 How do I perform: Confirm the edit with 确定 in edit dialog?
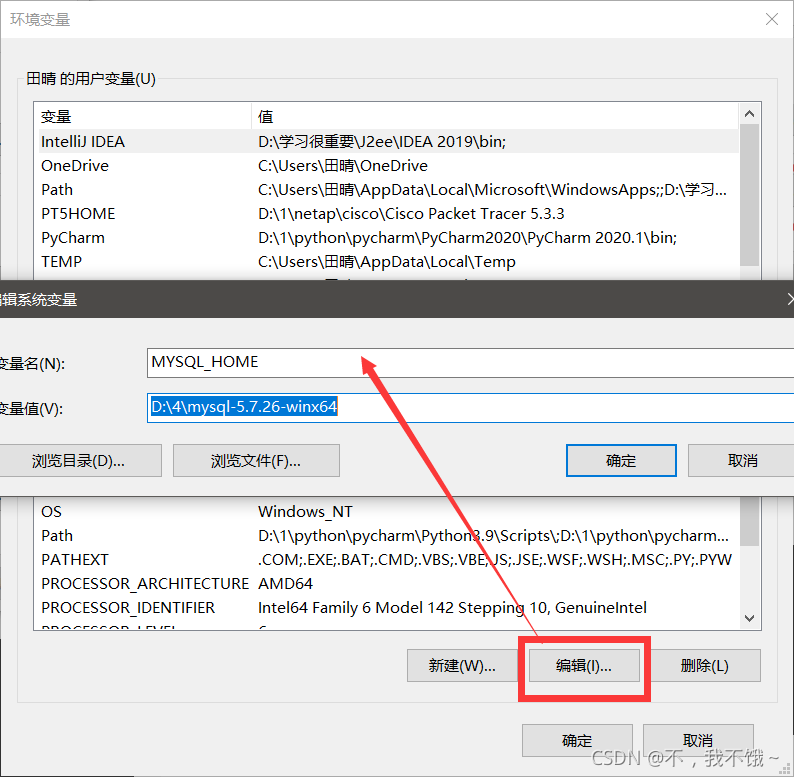(x=621, y=460)
